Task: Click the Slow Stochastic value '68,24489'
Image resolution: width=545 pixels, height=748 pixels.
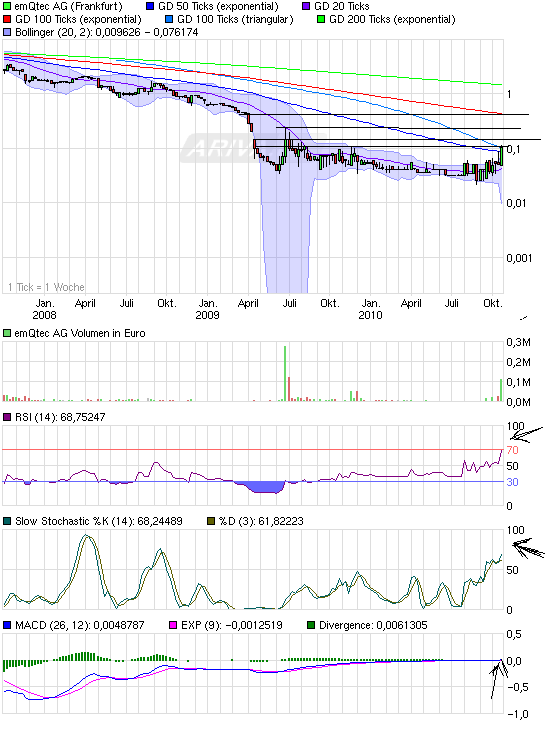Action: (x=160, y=521)
